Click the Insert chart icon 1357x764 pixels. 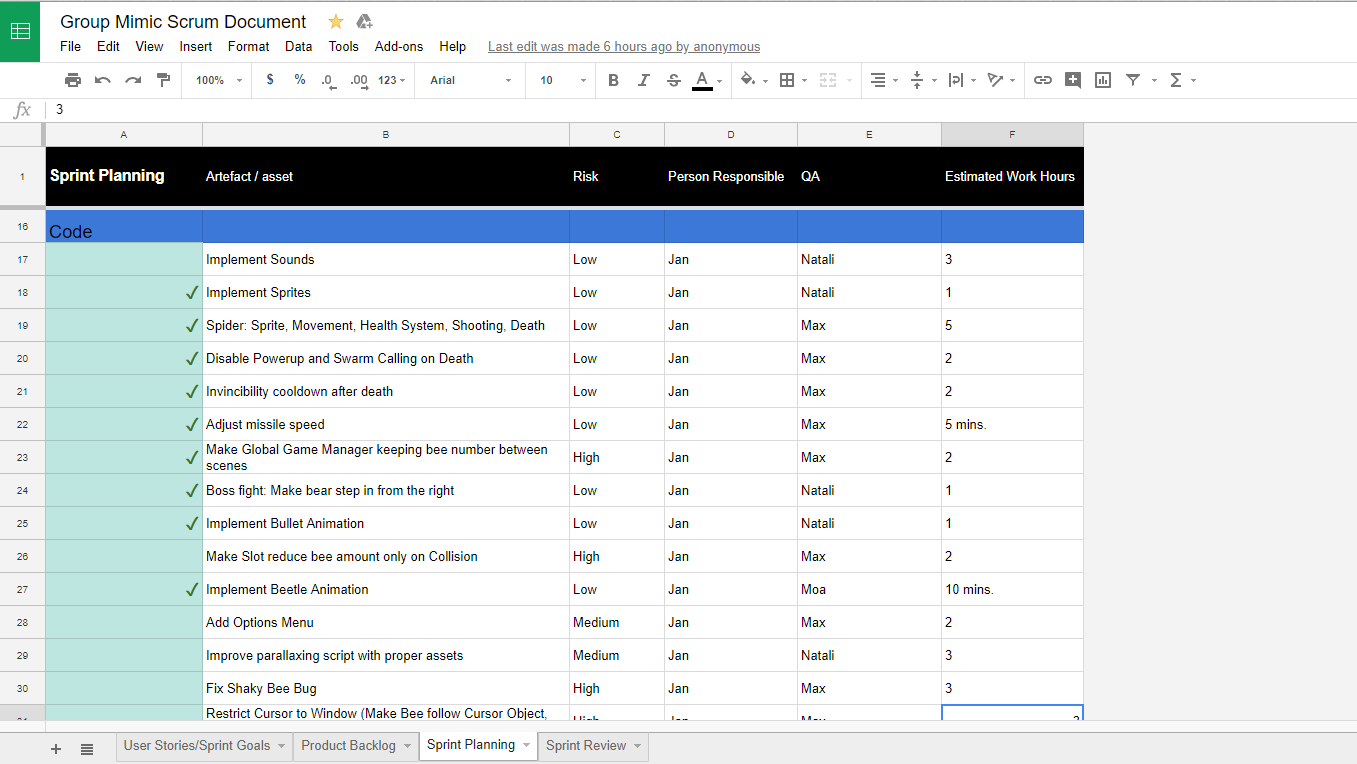coord(1103,80)
